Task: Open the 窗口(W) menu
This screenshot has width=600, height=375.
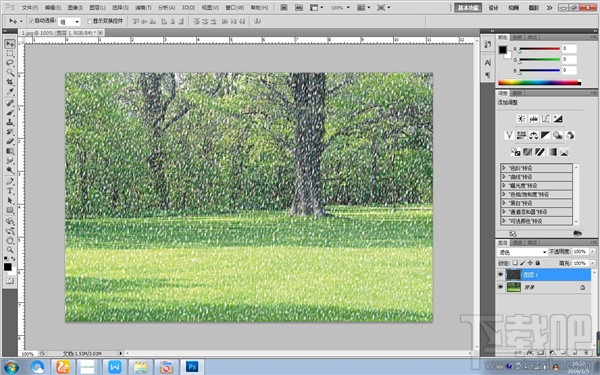Action: pyautogui.click(x=235, y=8)
